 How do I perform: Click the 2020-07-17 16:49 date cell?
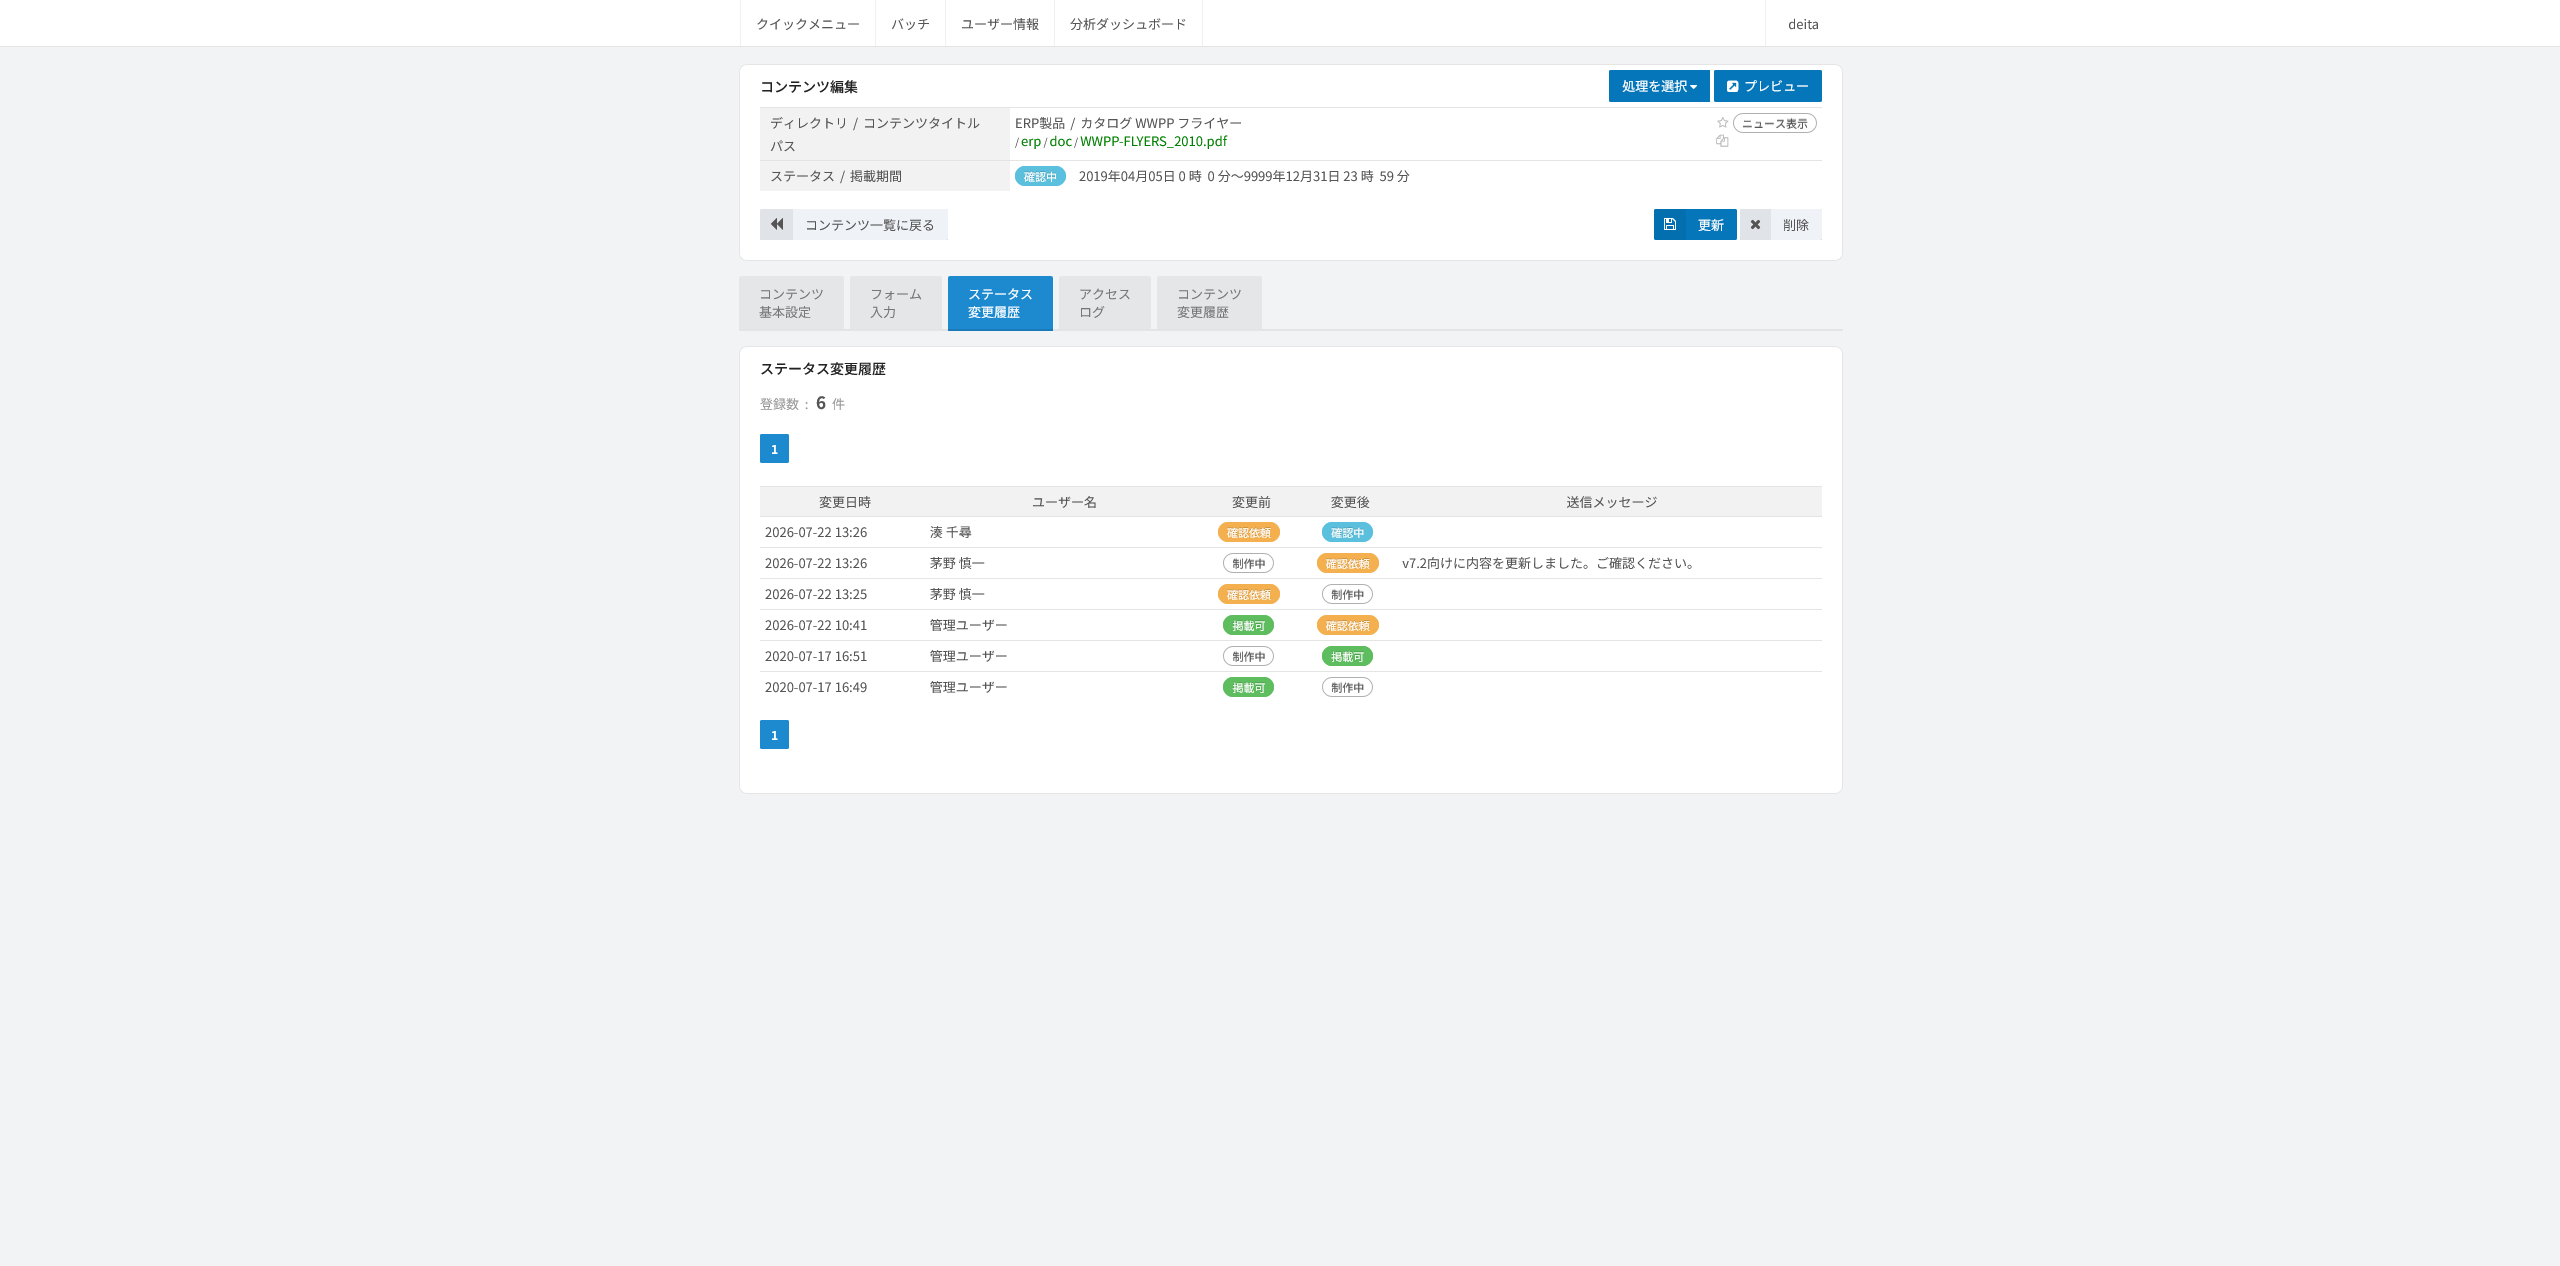tap(816, 687)
